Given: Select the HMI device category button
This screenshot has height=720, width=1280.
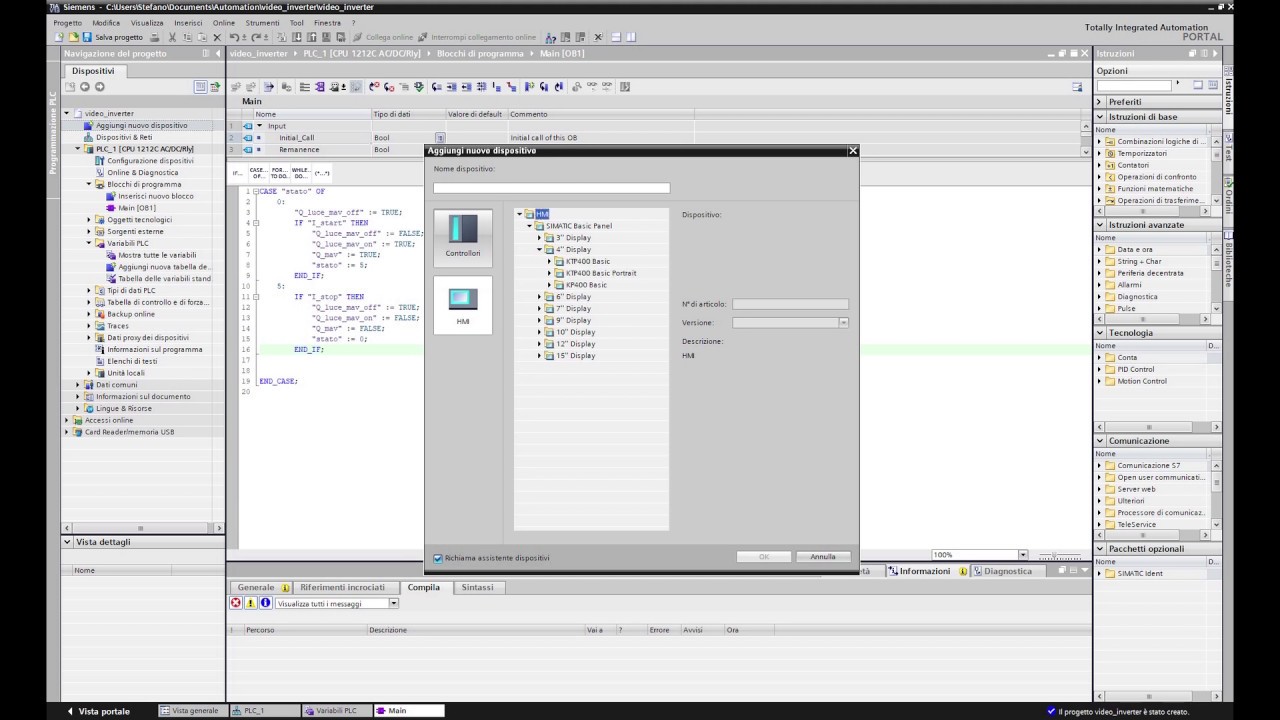Looking at the screenshot, I should (463, 304).
